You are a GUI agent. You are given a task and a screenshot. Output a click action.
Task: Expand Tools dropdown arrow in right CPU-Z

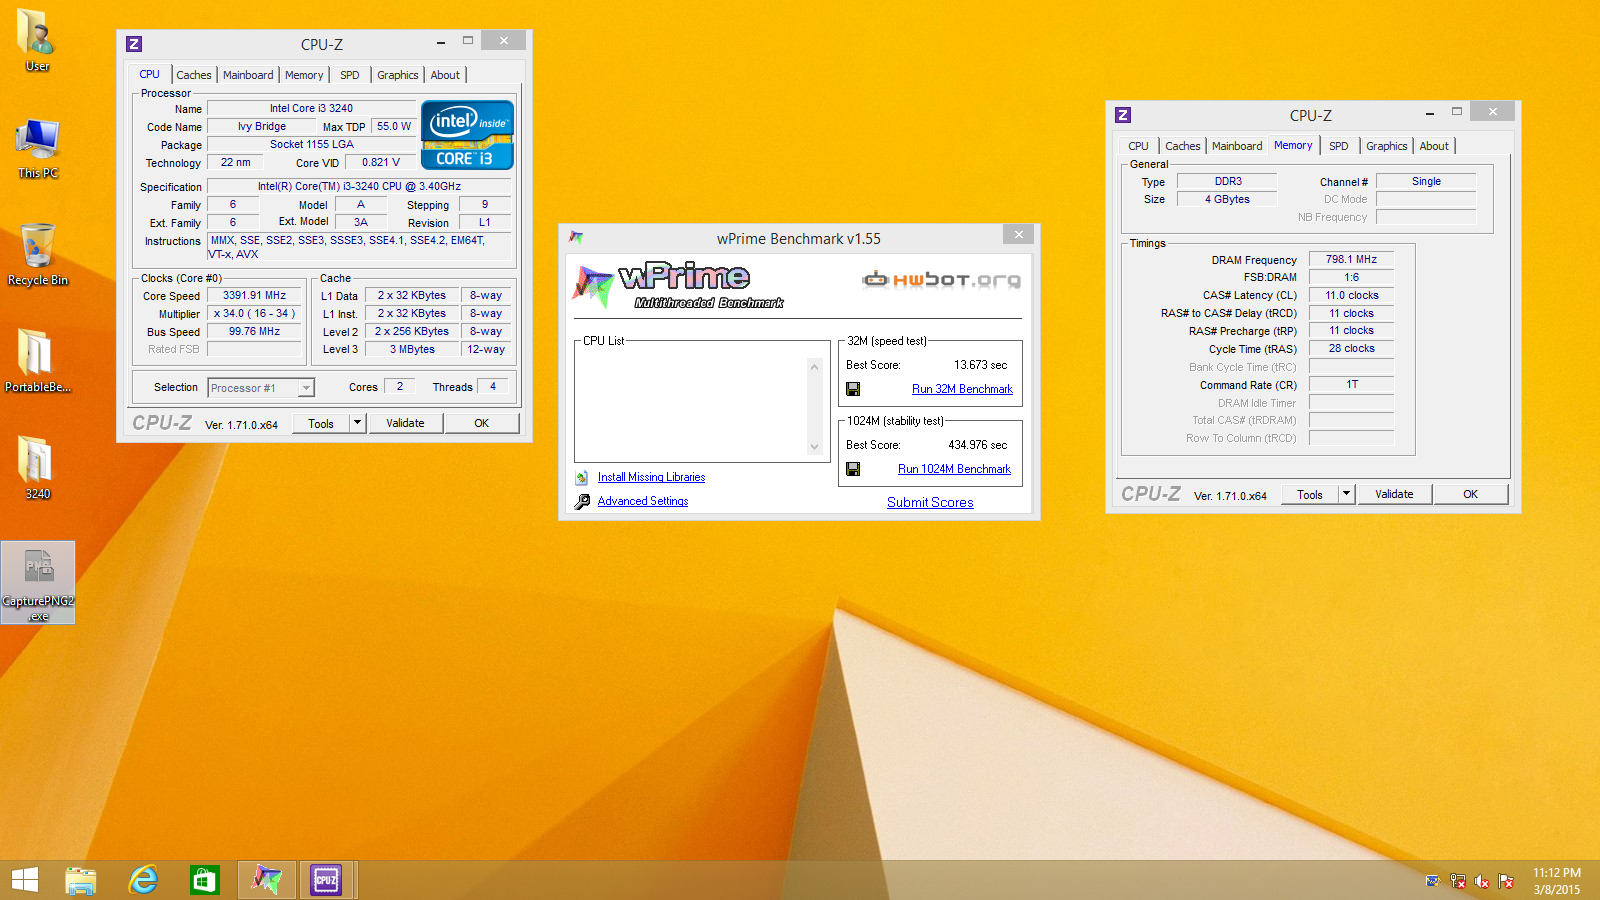click(x=1346, y=494)
